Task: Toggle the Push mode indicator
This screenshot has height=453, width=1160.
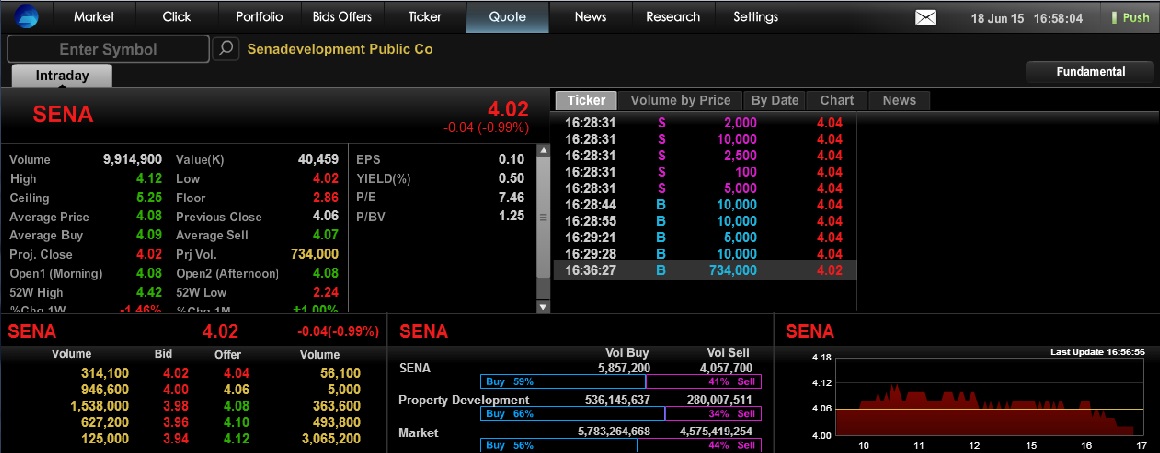Action: point(1130,18)
